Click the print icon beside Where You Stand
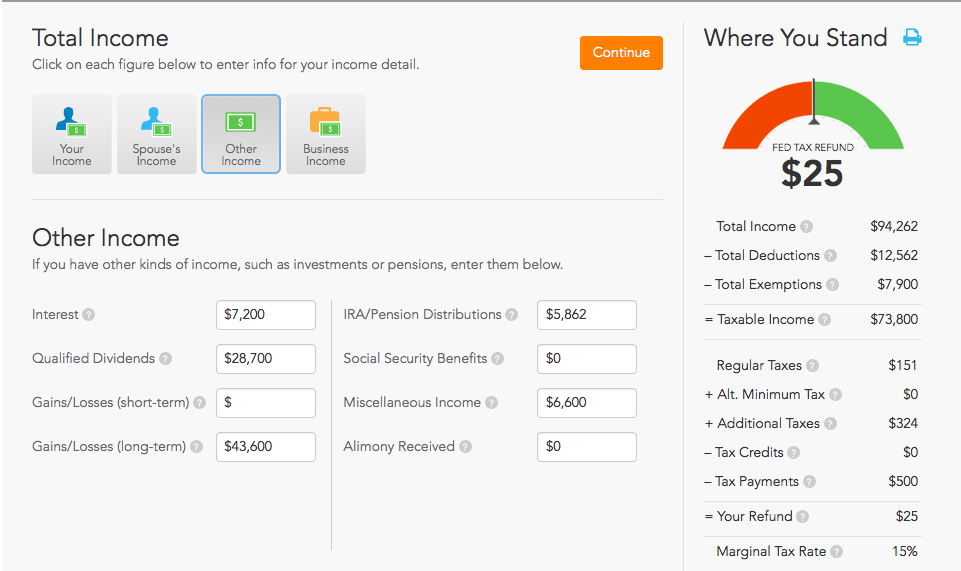The image size is (961, 571). (x=912, y=38)
